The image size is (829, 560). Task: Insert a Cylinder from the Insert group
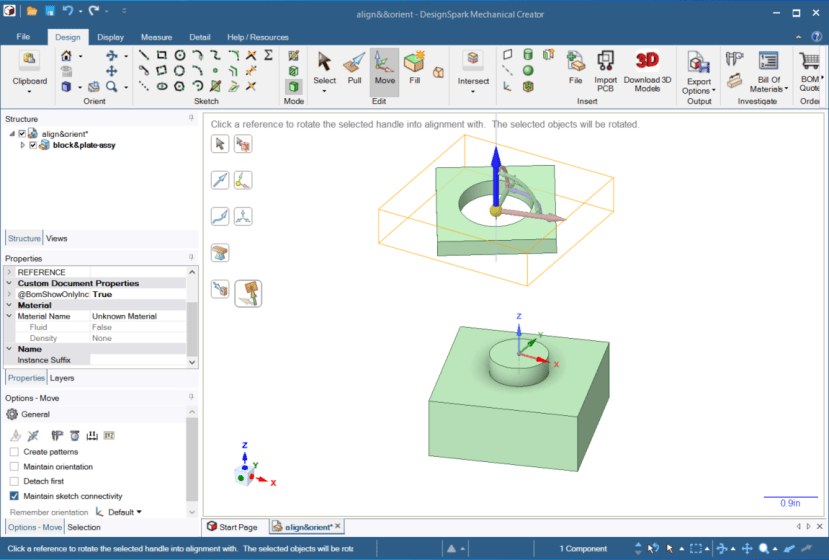pyautogui.click(x=528, y=54)
